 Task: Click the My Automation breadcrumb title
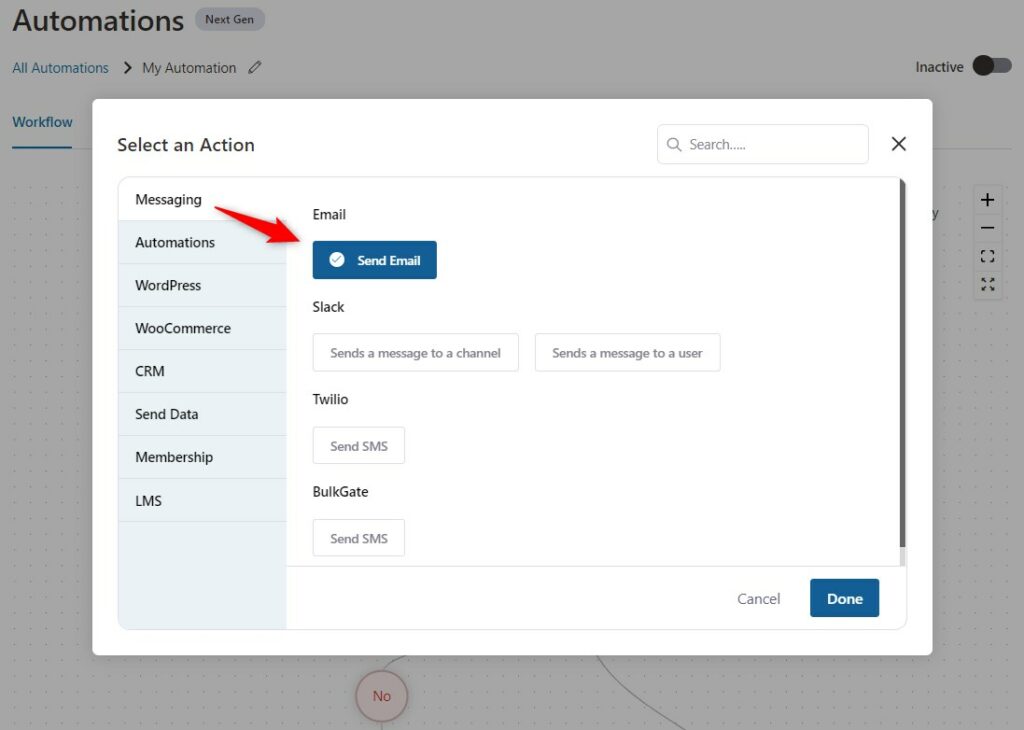coord(189,68)
